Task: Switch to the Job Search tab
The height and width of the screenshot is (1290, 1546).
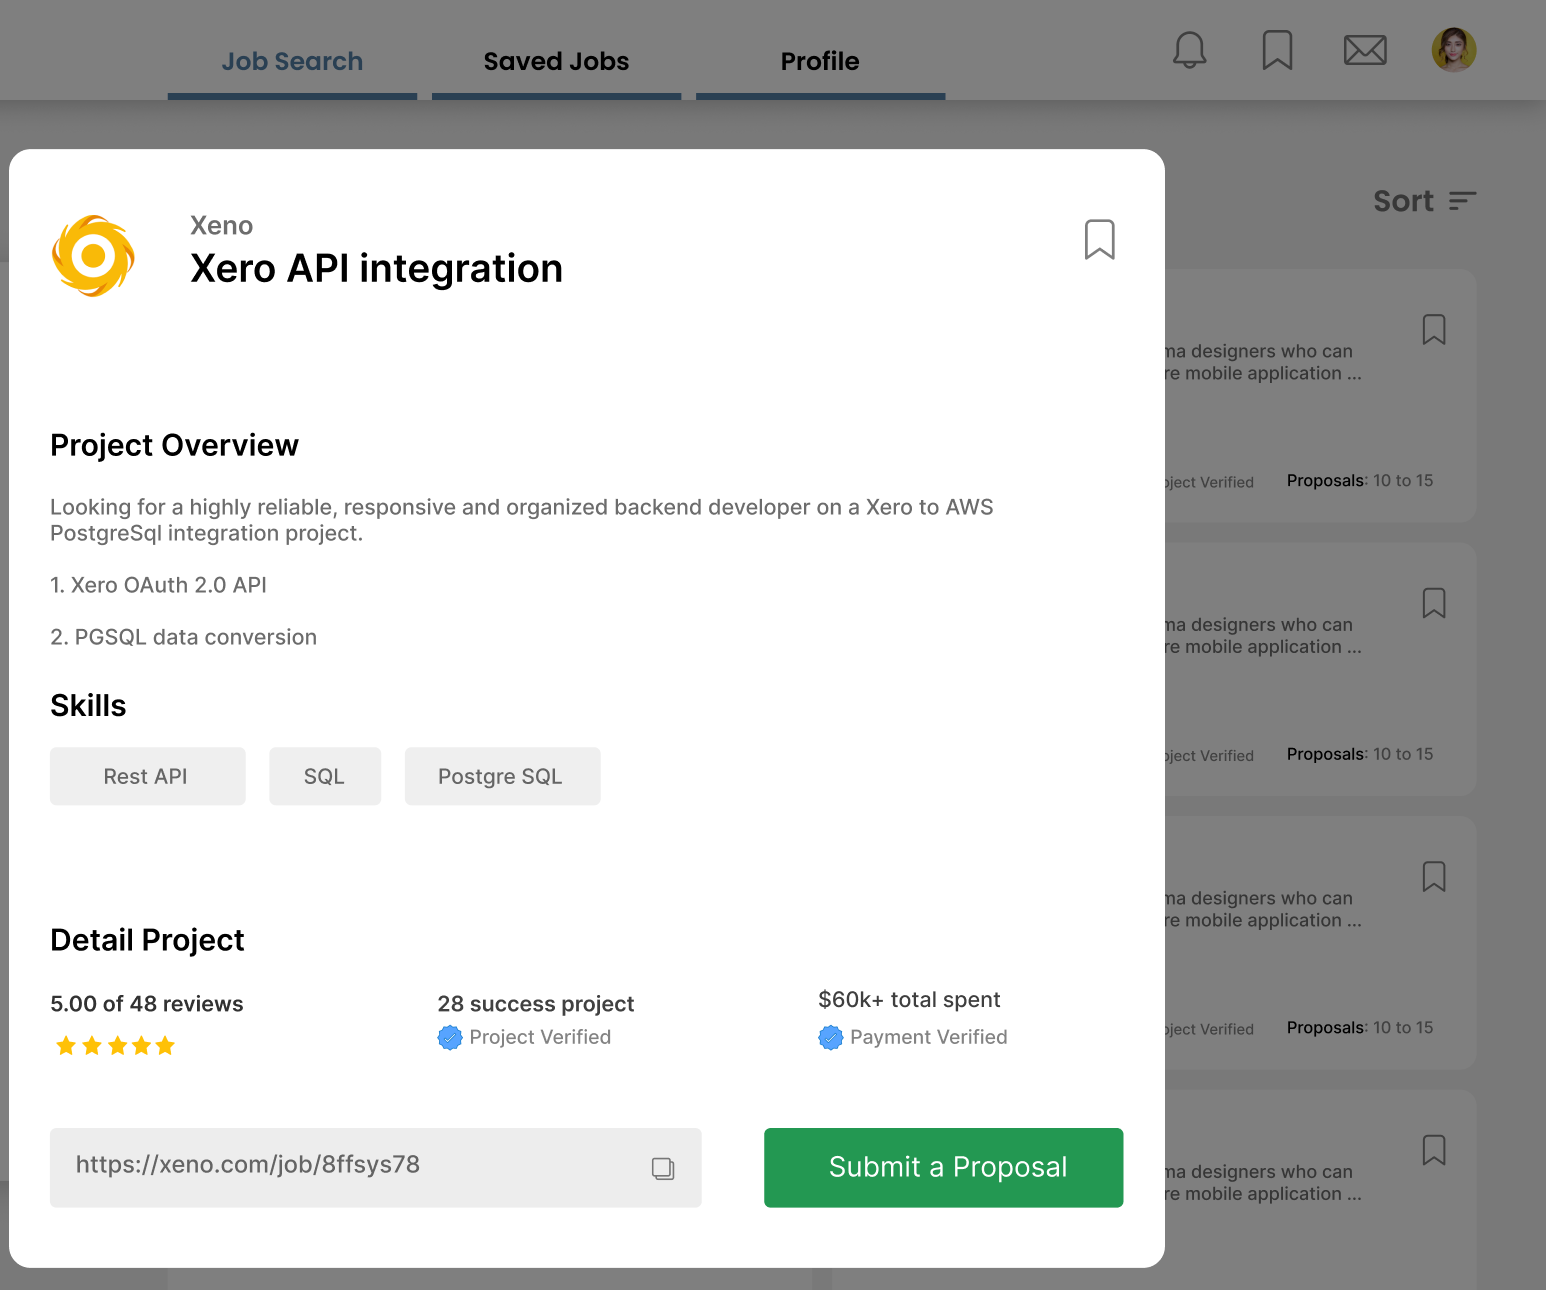Action: pyautogui.click(x=292, y=61)
